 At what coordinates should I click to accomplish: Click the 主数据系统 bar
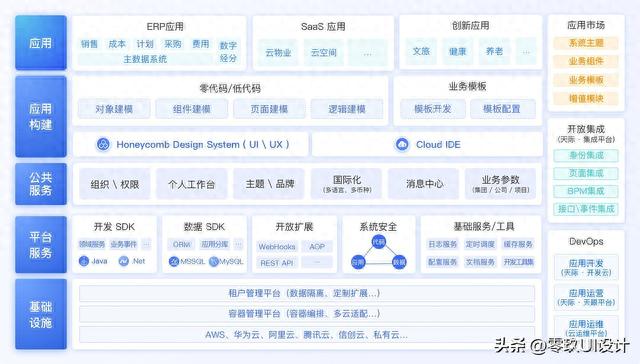click(145, 59)
